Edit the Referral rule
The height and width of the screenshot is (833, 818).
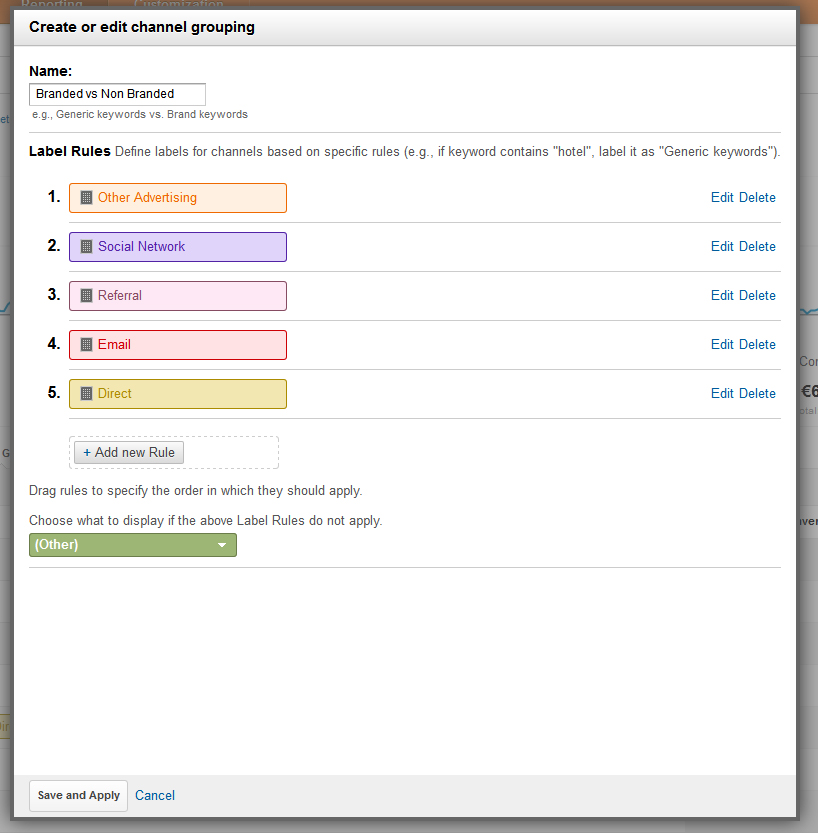[722, 296]
